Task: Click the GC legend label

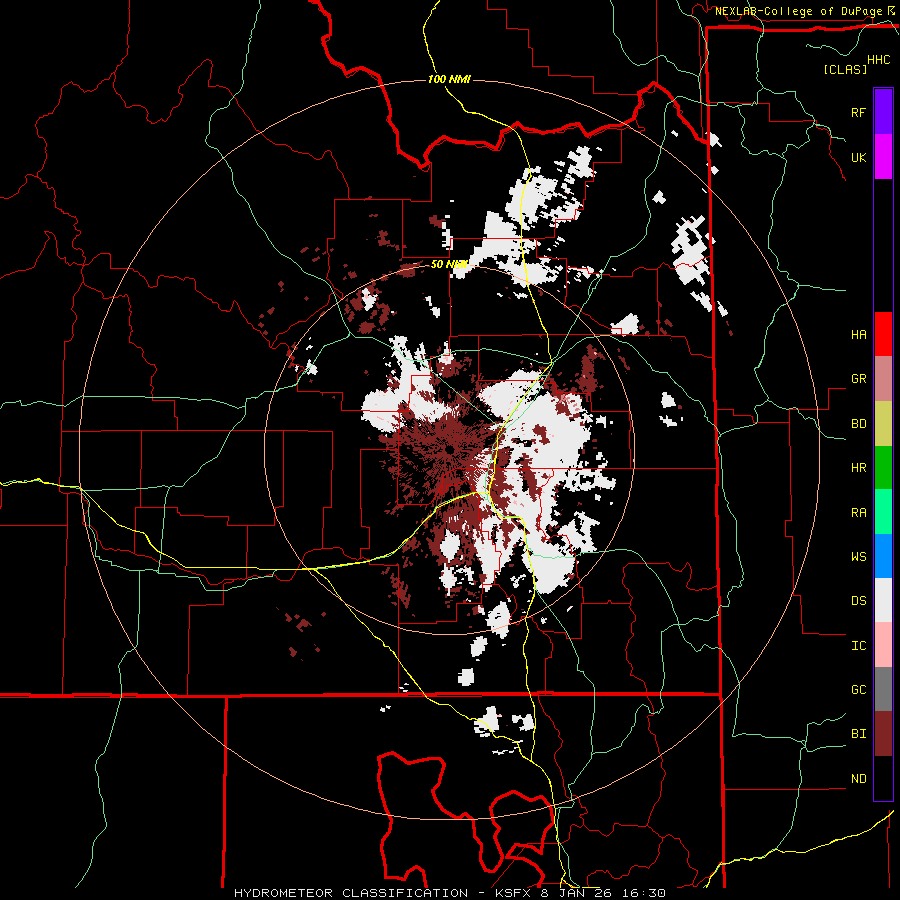Action: [x=858, y=690]
